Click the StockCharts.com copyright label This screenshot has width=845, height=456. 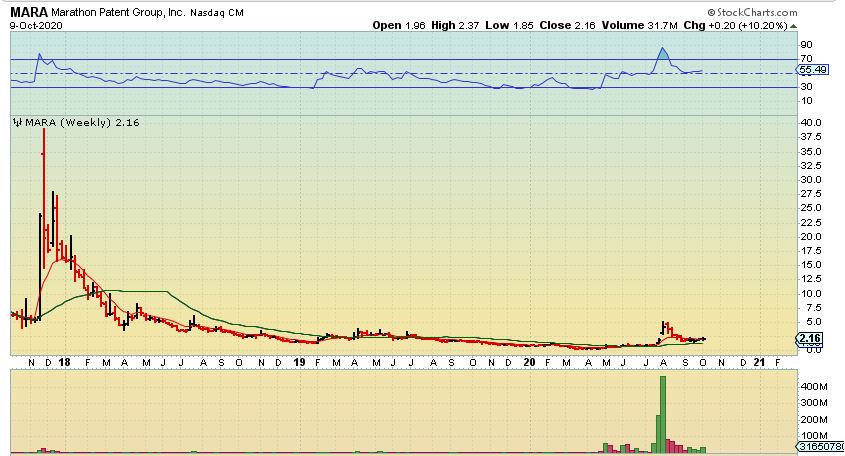(x=752, y=12)
